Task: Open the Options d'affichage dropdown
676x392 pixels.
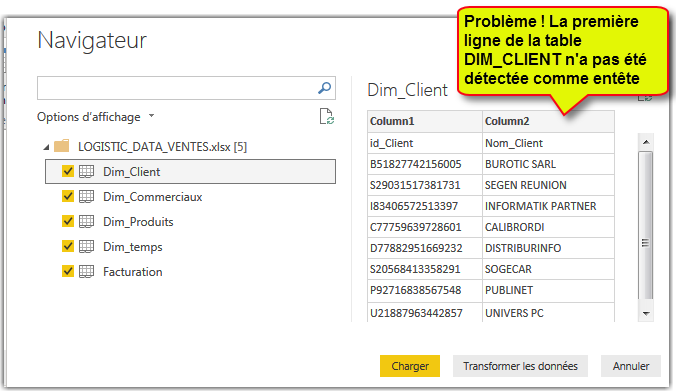Action: coord(95,117)
